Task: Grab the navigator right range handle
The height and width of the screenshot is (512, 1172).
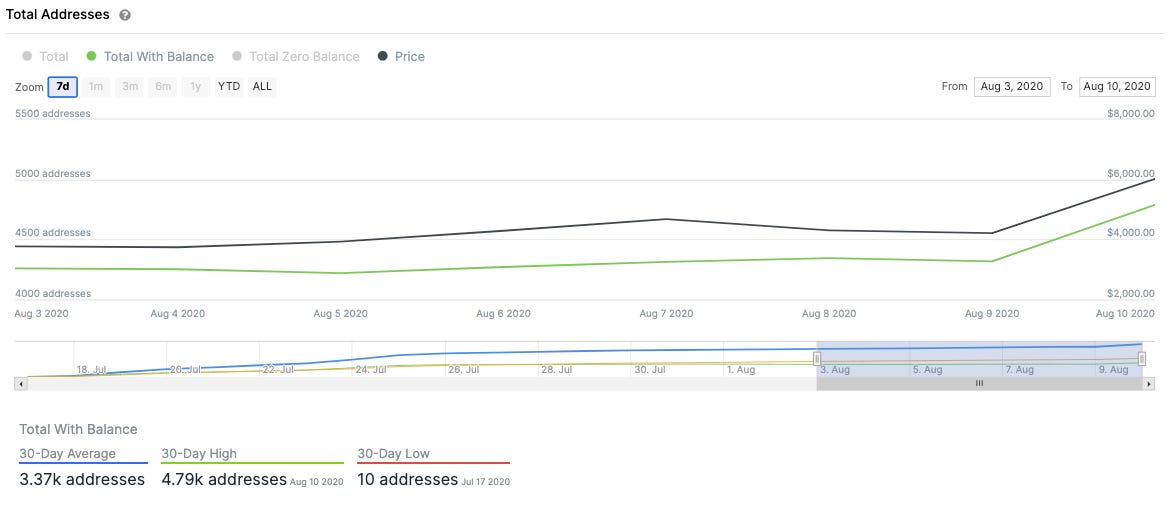Action: [x=1142, y=359]
